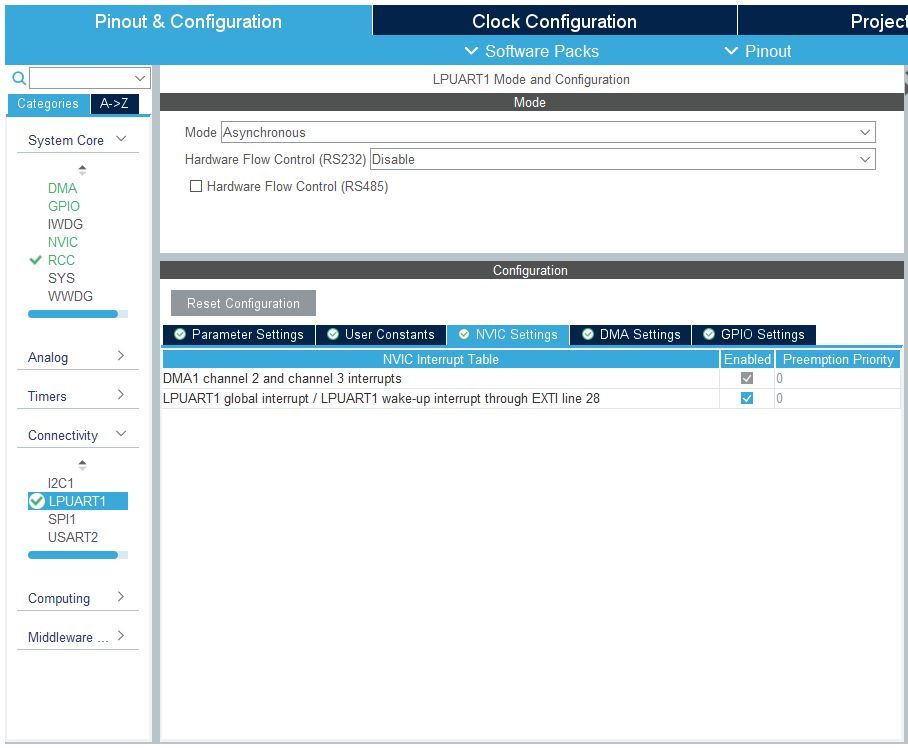Select SPI1 under Connectivity
908x748 pixels.
61,519
